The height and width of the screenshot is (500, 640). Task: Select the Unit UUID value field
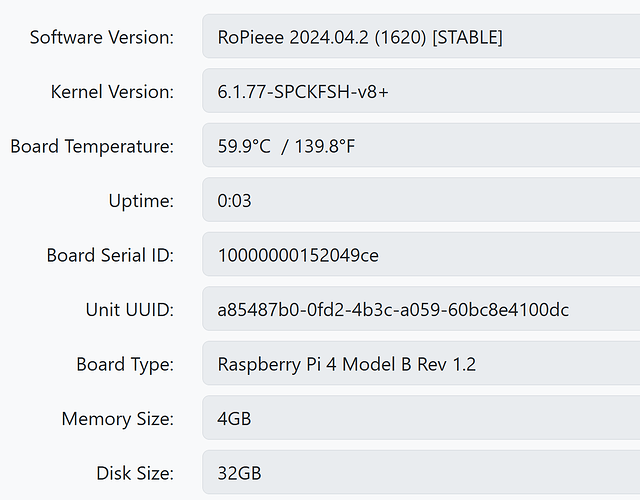click(x=421, y=309)
